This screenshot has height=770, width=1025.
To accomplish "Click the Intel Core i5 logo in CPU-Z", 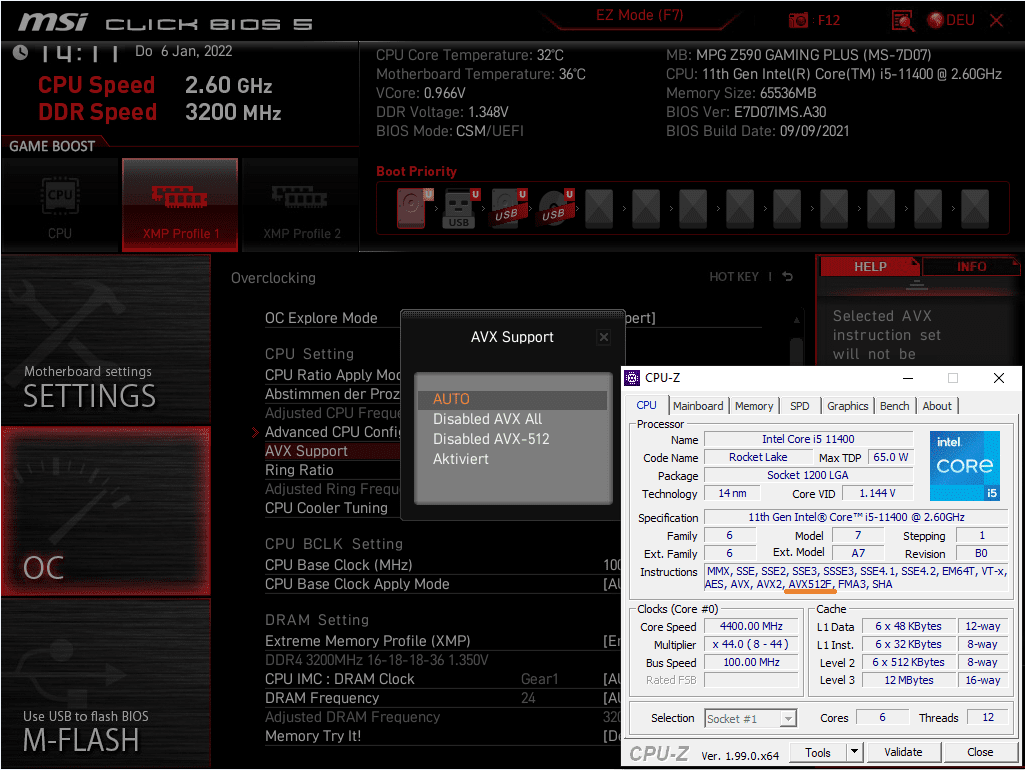I will 965,465.
